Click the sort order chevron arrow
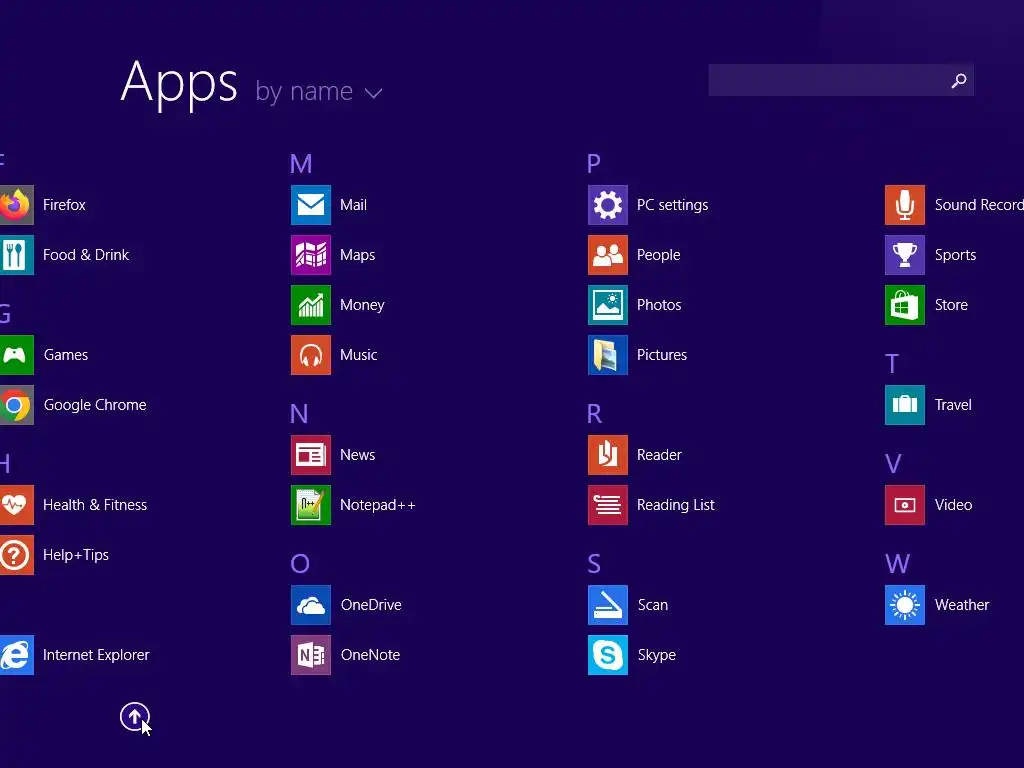The image size is (1024, 768). coord(374,93)
